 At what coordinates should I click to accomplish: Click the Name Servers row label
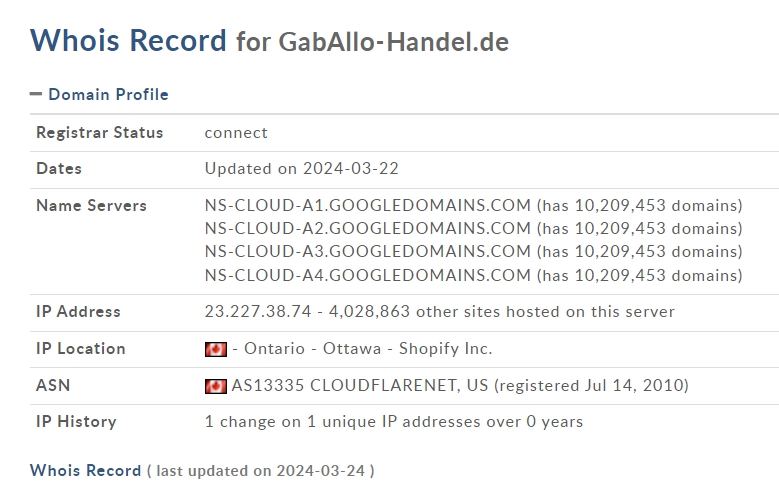pos(91,206)
